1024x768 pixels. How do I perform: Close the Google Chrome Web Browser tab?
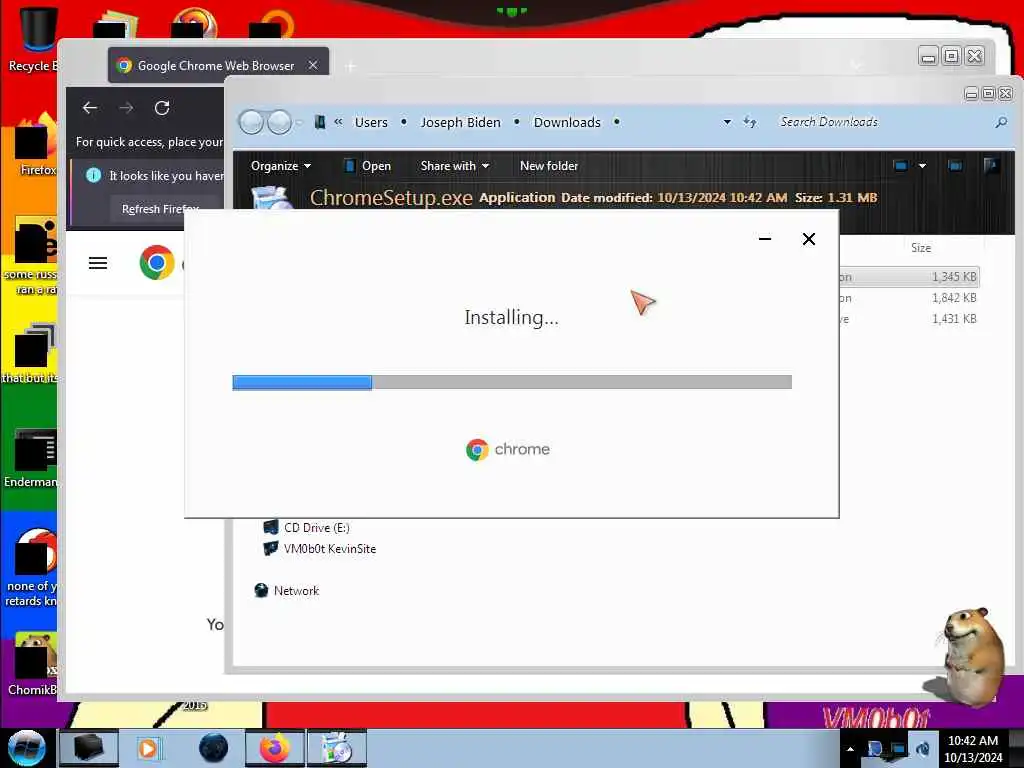point(313,65)
